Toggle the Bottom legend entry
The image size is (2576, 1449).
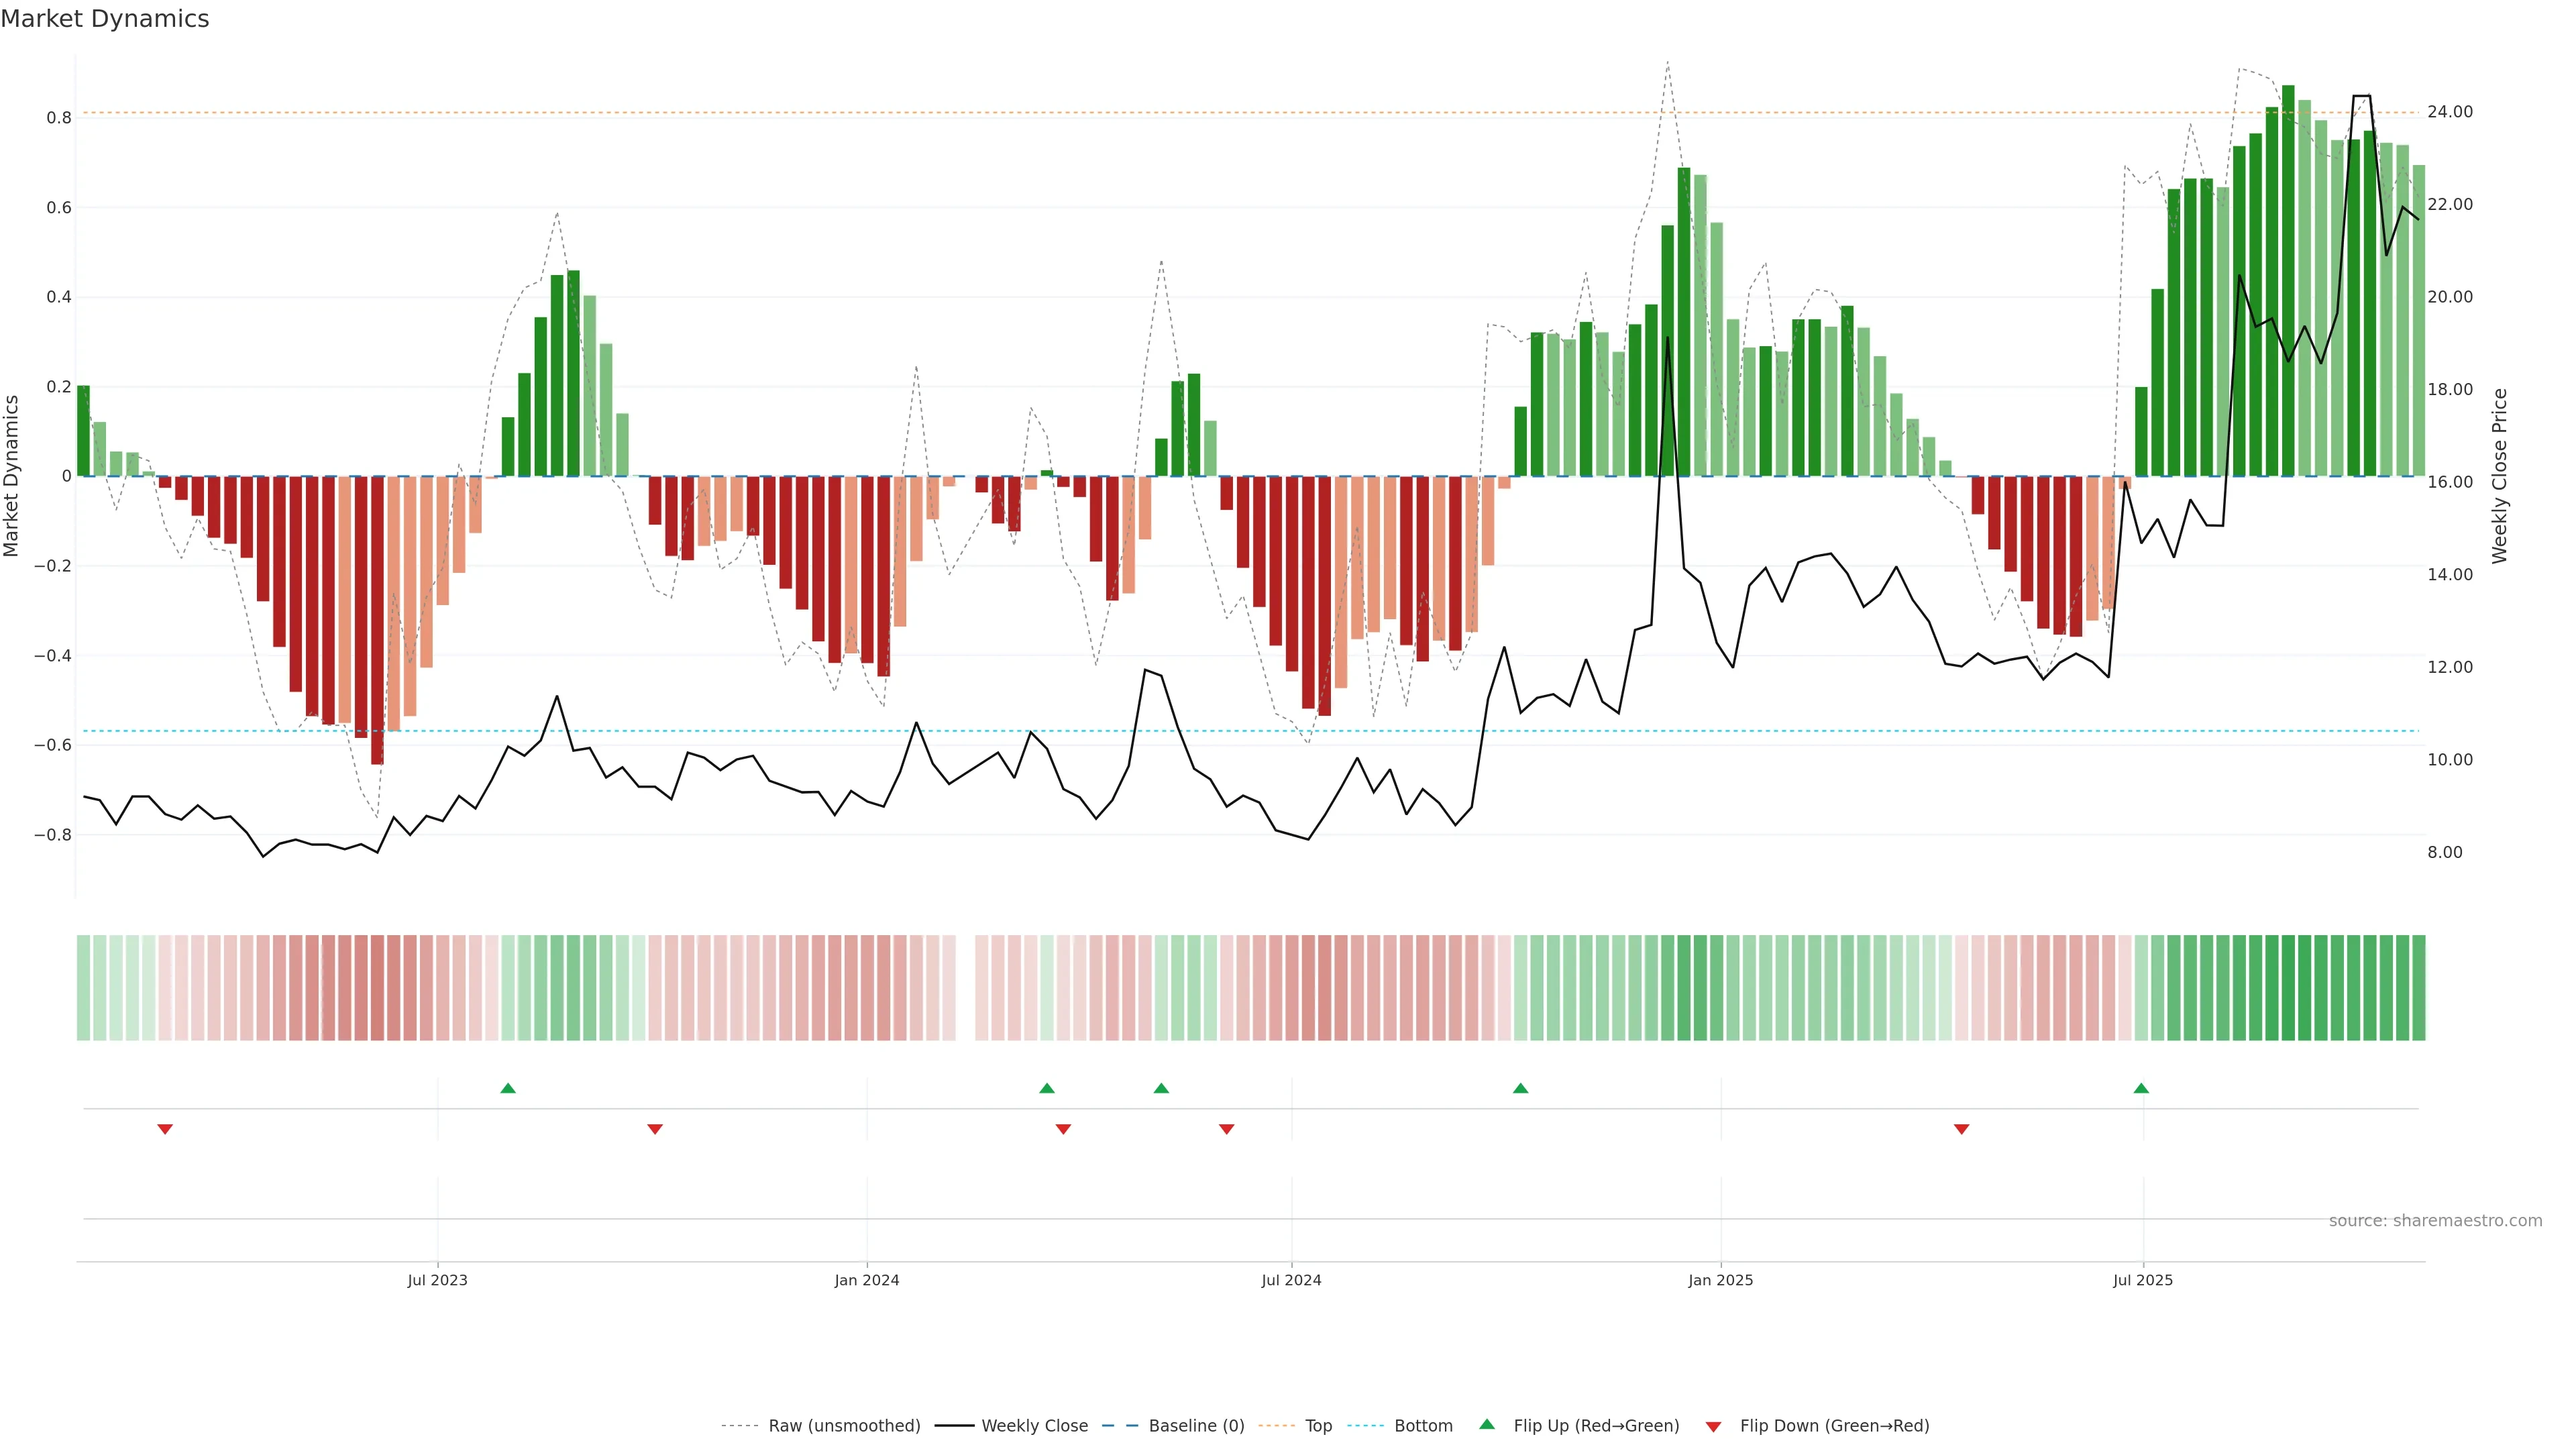pos(1423,1426)
